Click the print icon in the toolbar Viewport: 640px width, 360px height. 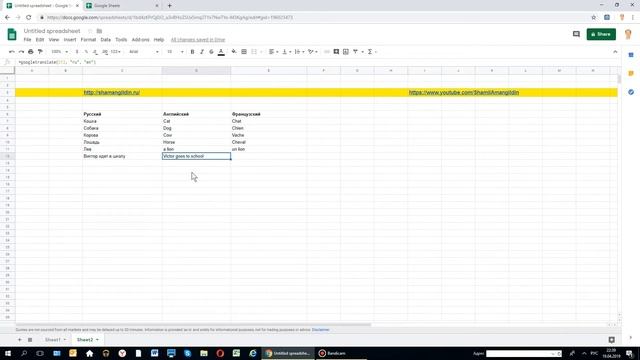(x=31, y=52)
